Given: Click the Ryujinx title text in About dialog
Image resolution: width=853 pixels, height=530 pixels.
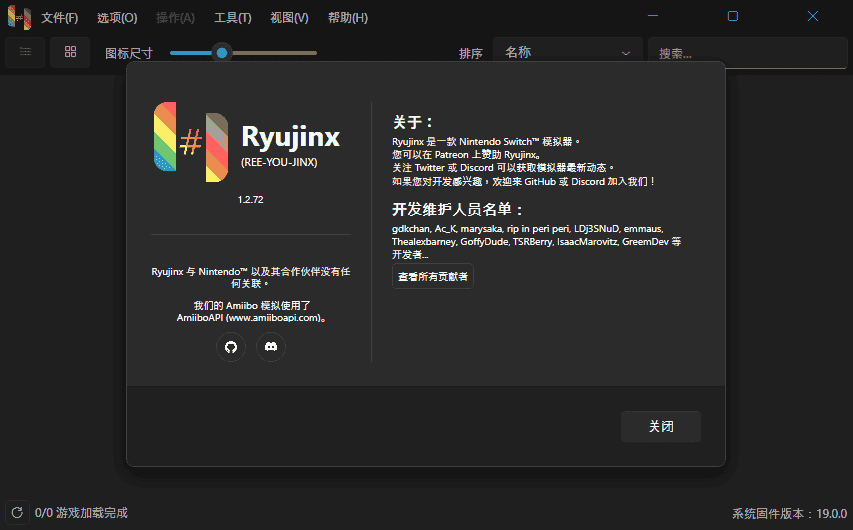Looking at the screenshot, I should (290, 137).
